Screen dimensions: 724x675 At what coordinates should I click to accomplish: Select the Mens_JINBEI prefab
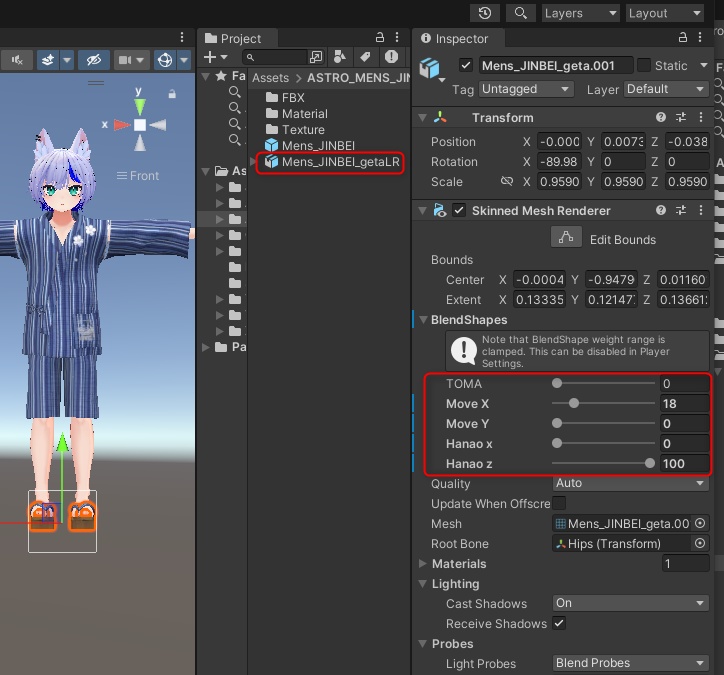tap(310, 145)
